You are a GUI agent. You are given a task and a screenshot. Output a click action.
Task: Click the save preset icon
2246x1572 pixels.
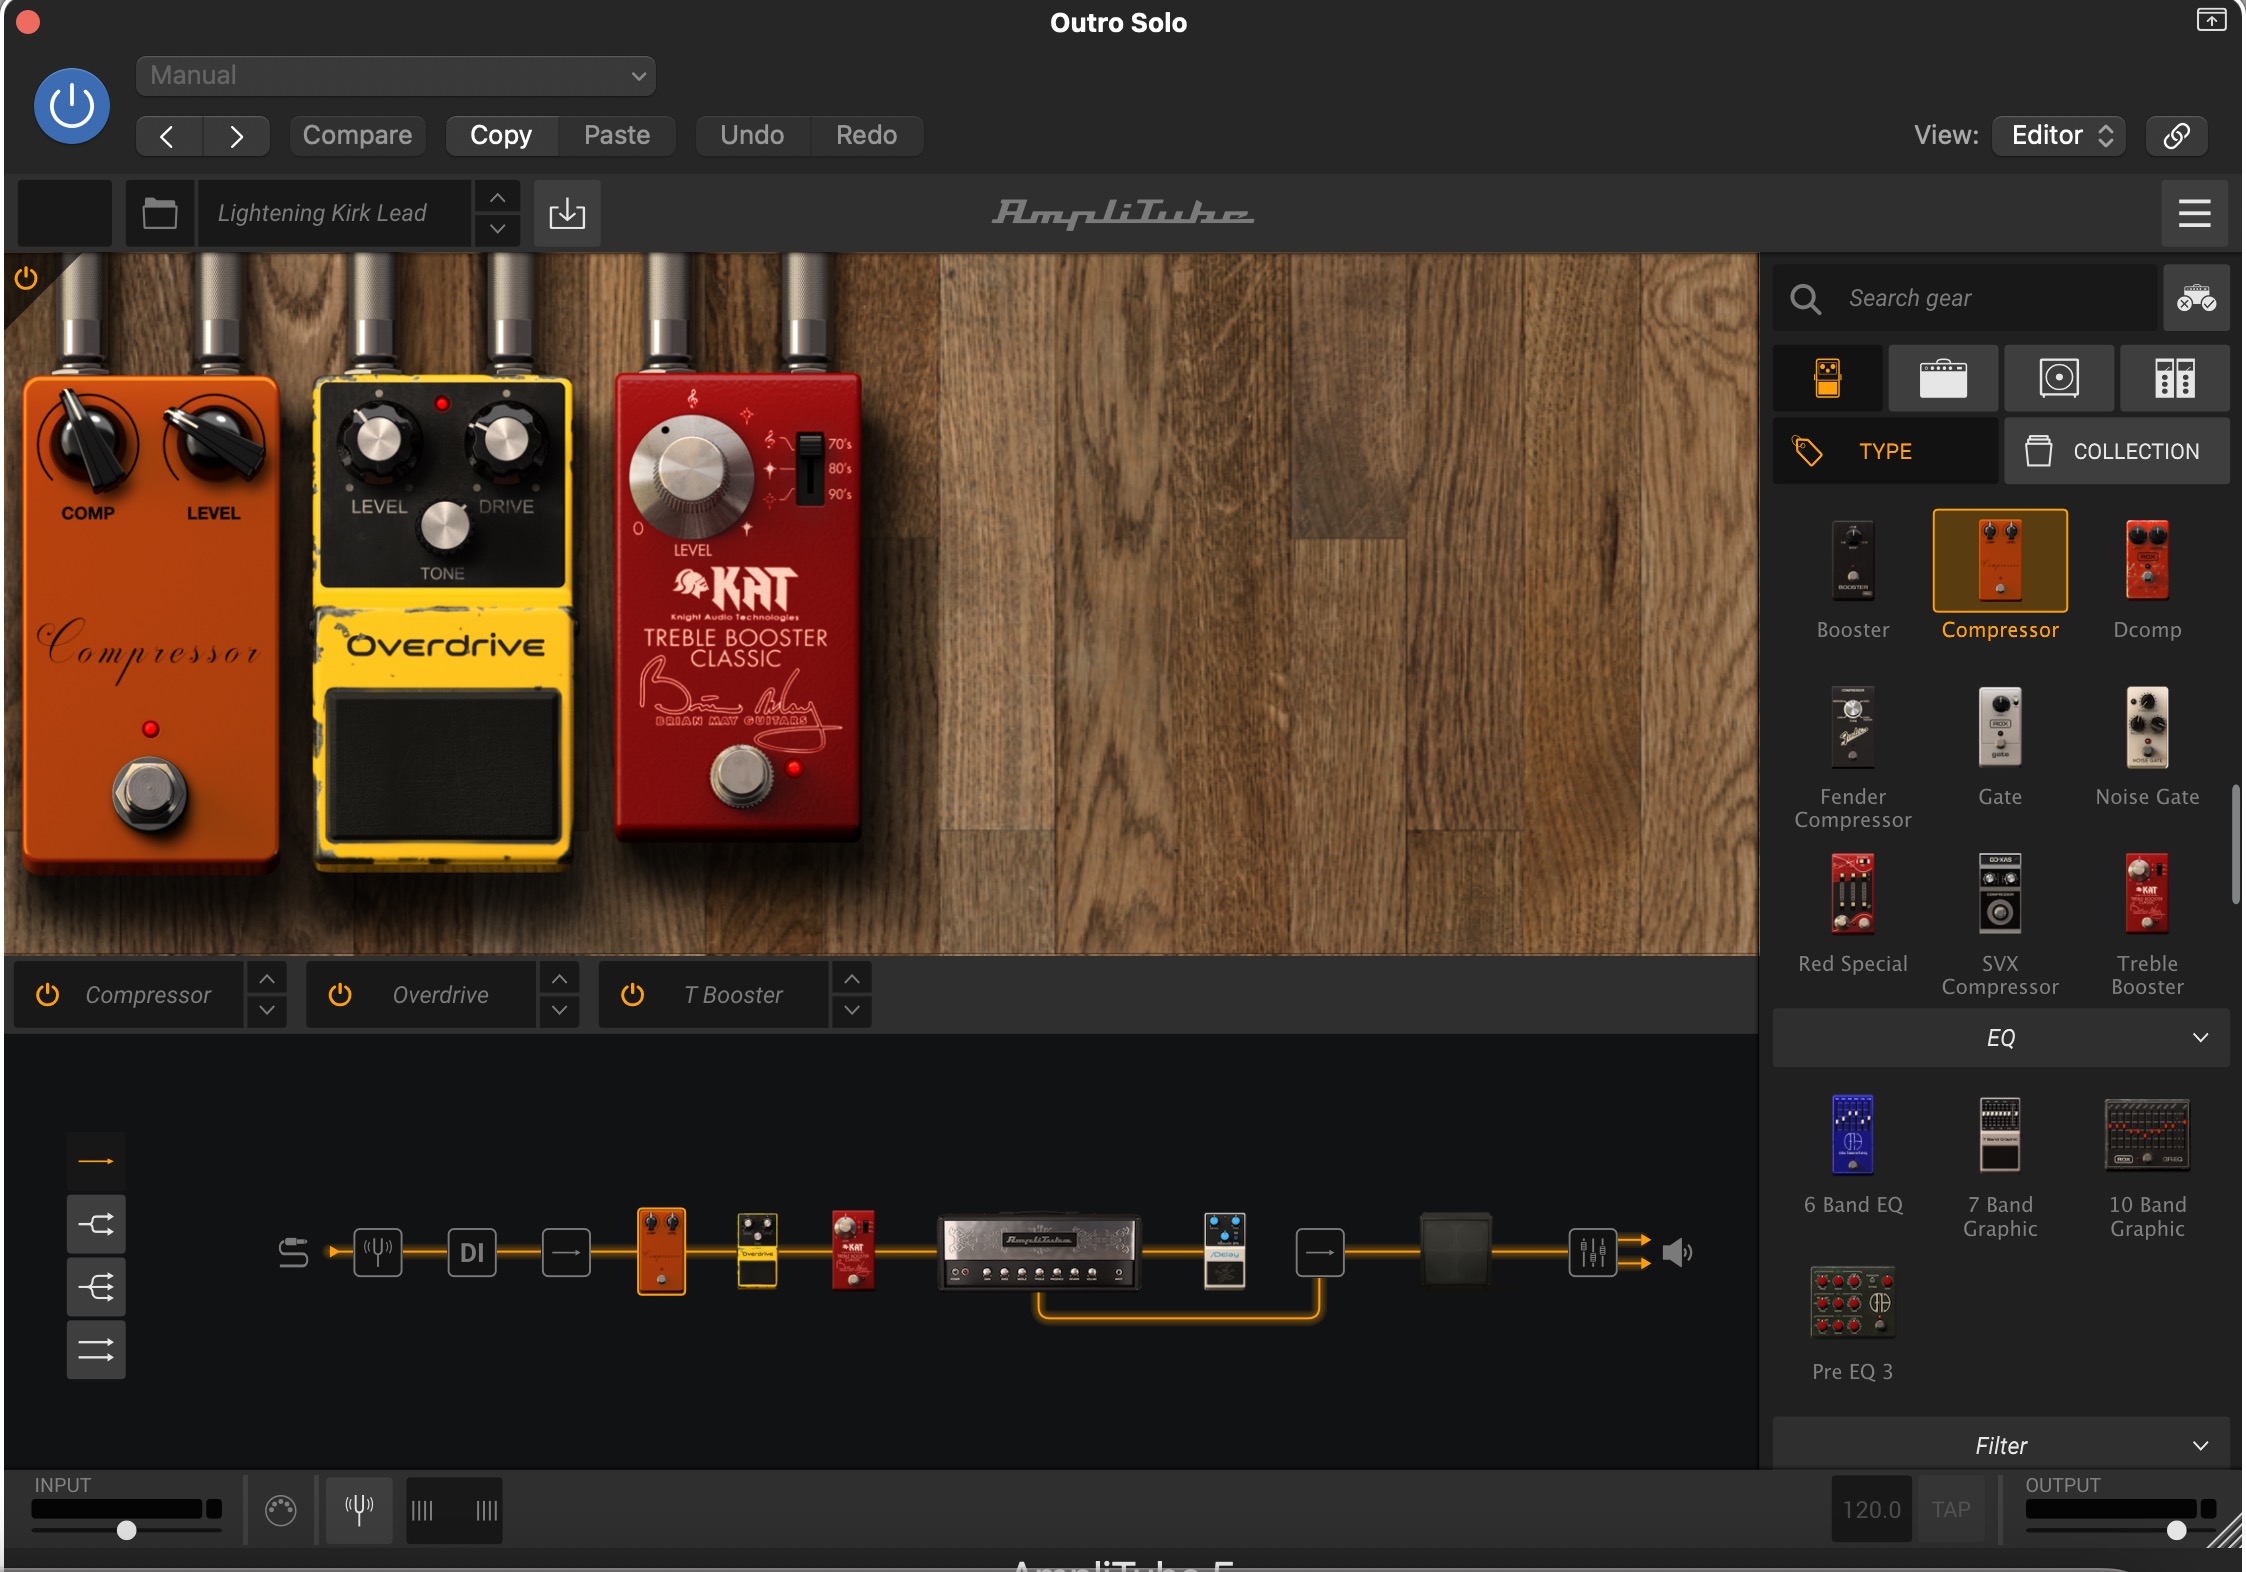(x=567, y=213)
